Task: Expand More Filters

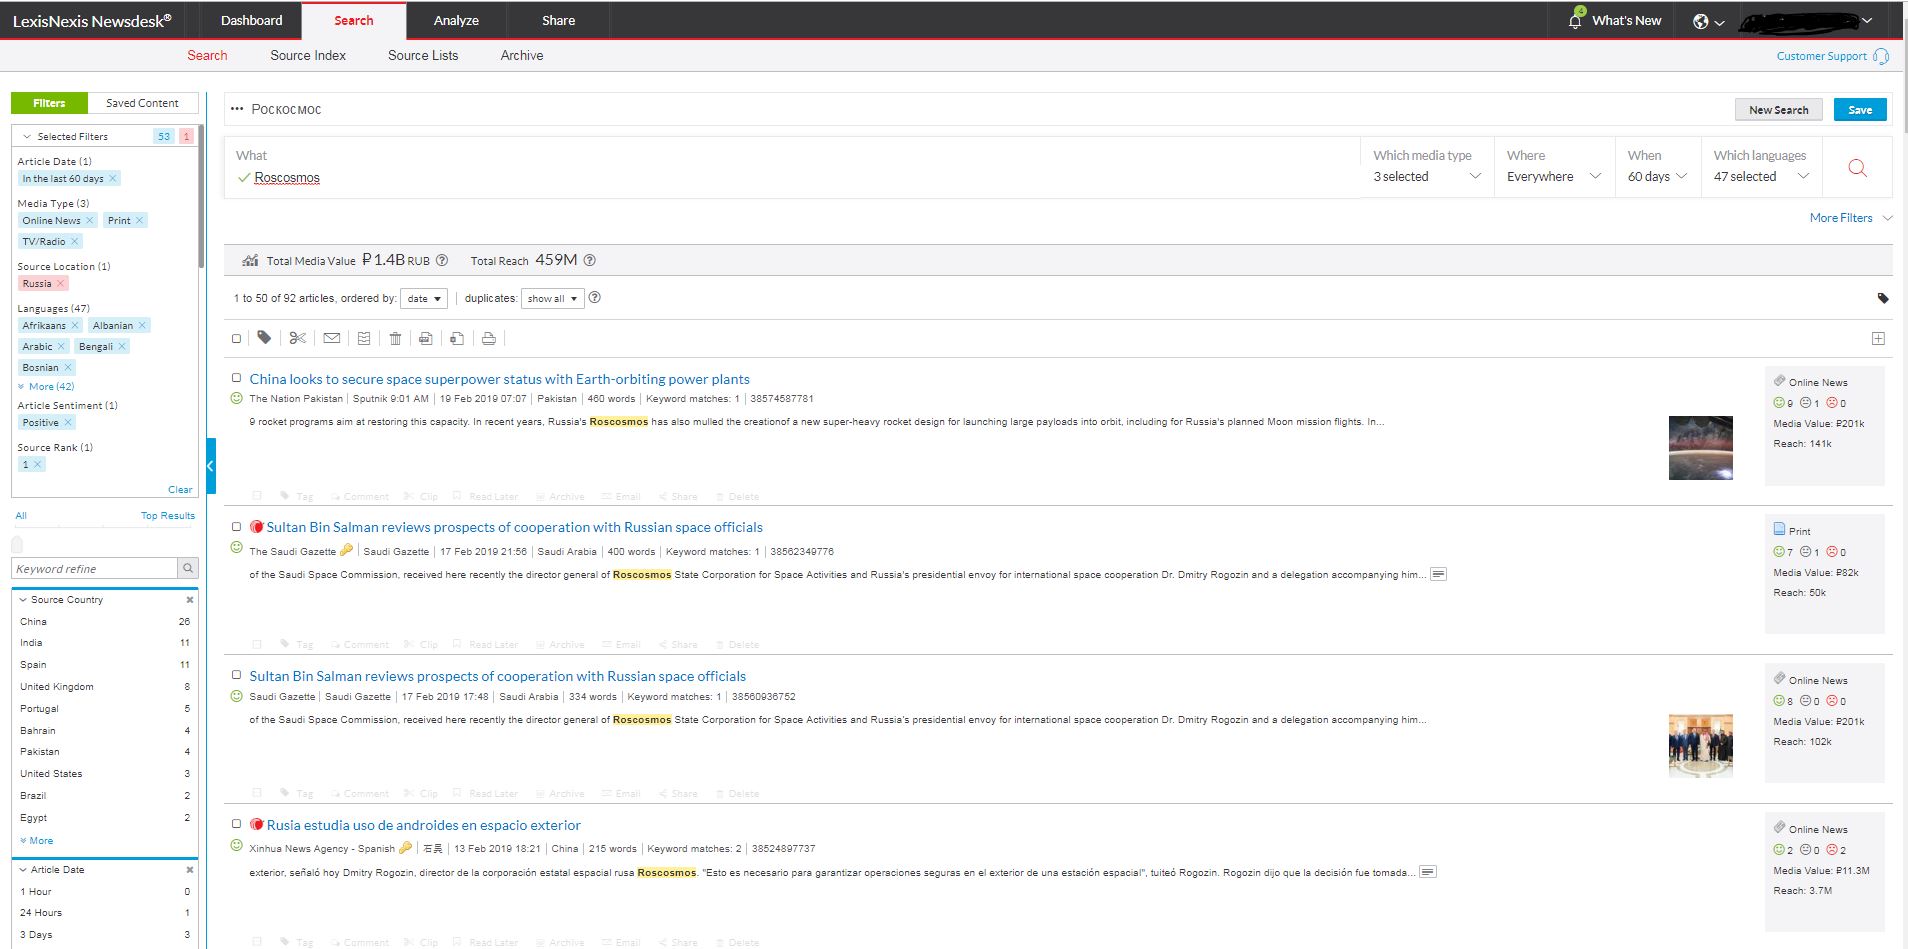Action: pyautogui.click(x=1850, y=218)
